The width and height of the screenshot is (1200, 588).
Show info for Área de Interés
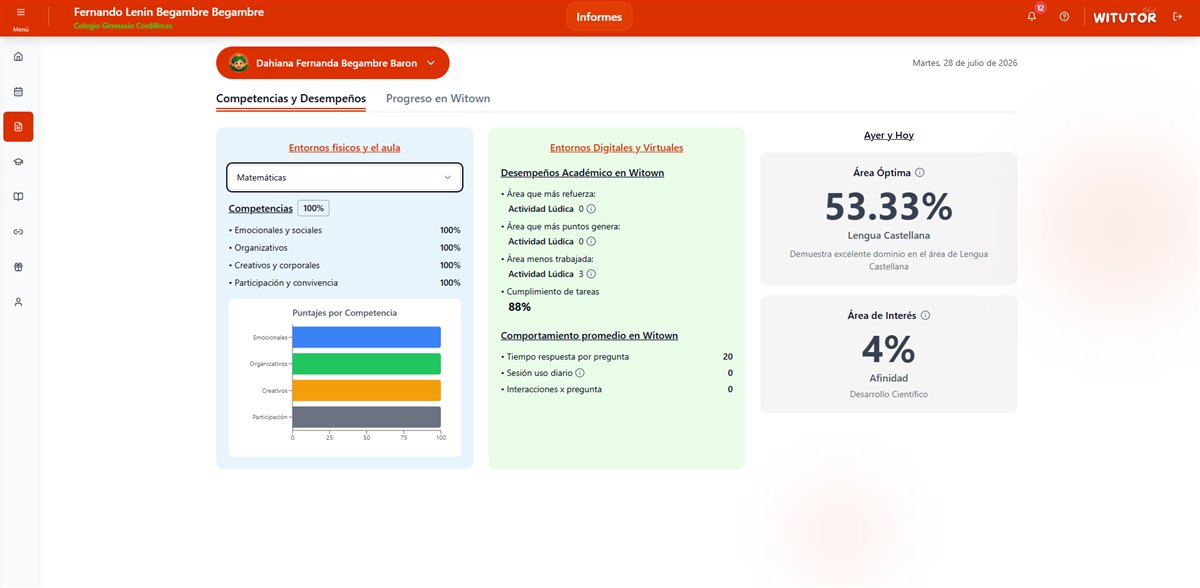[925, 315]
